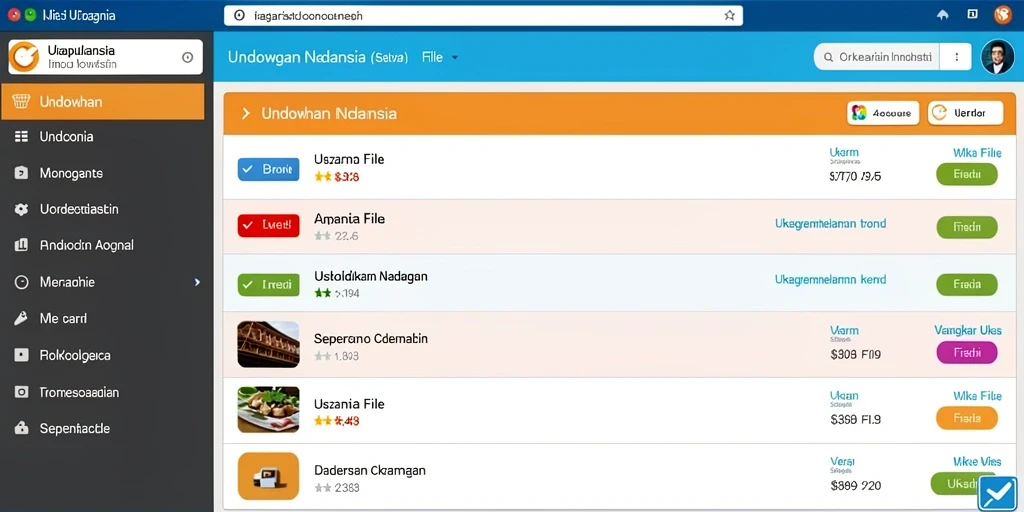The image size is (1024, 512).
Task: Click the gear icon beside Uordeotiastin
Action: (x=21, y=209)
